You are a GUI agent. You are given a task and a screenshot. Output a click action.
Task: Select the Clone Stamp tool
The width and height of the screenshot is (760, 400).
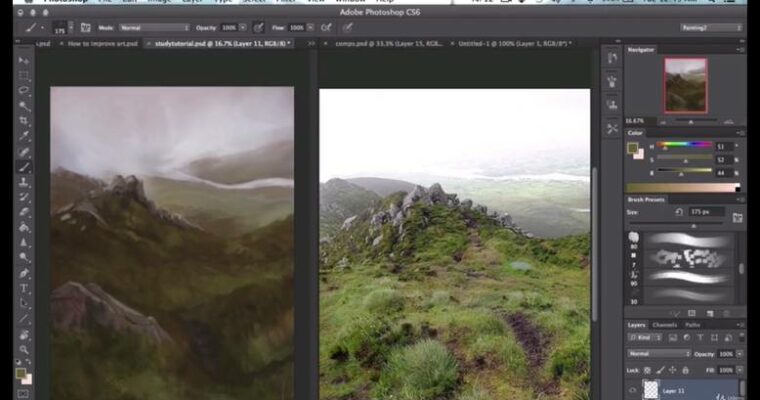click(23, 182)
